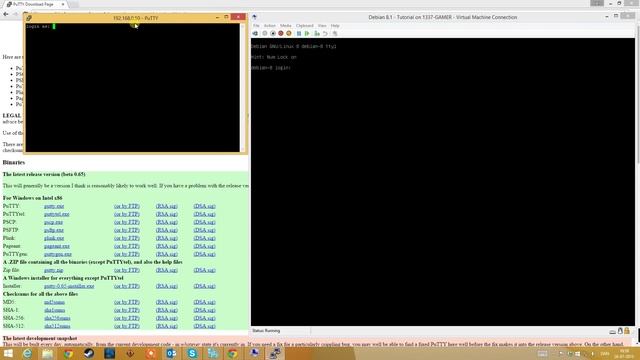Click the 'Binaries' heading text
Screen dimensions: 640x360
coord(14,162)
